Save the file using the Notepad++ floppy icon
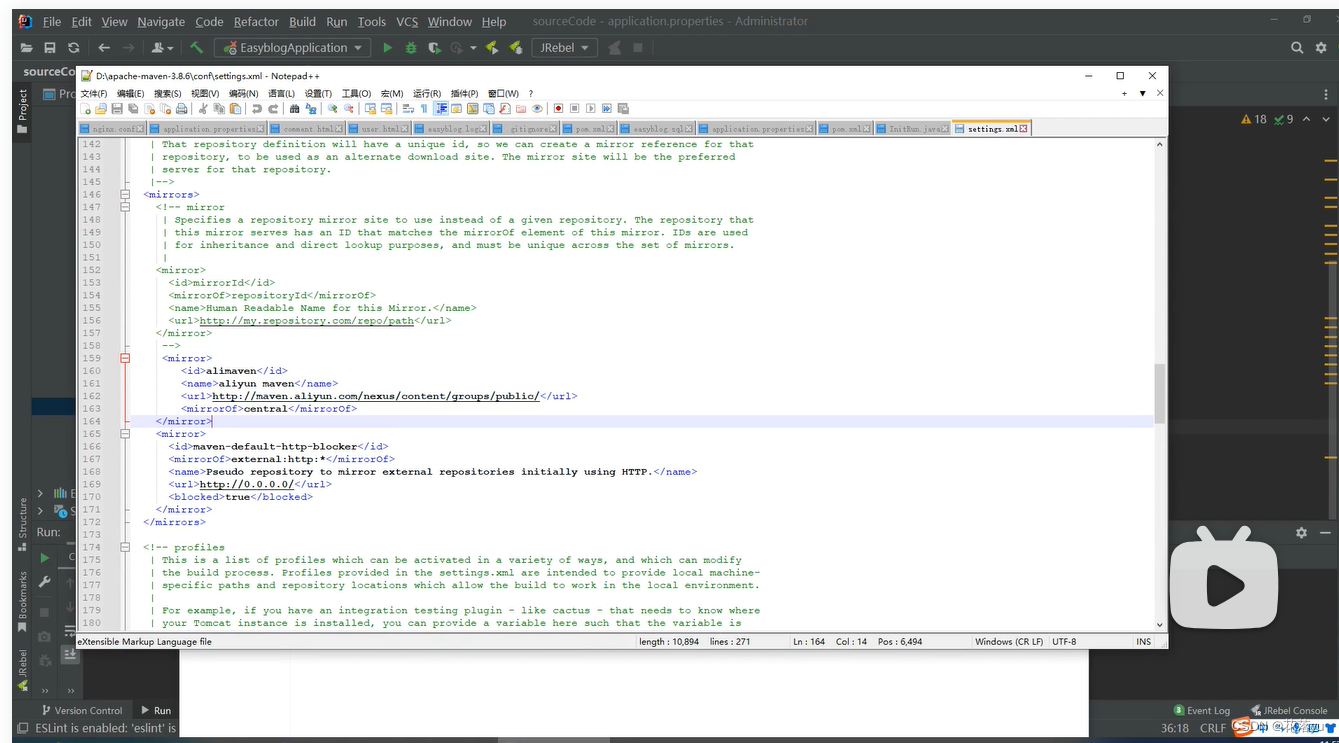 [x=116, y=108]
